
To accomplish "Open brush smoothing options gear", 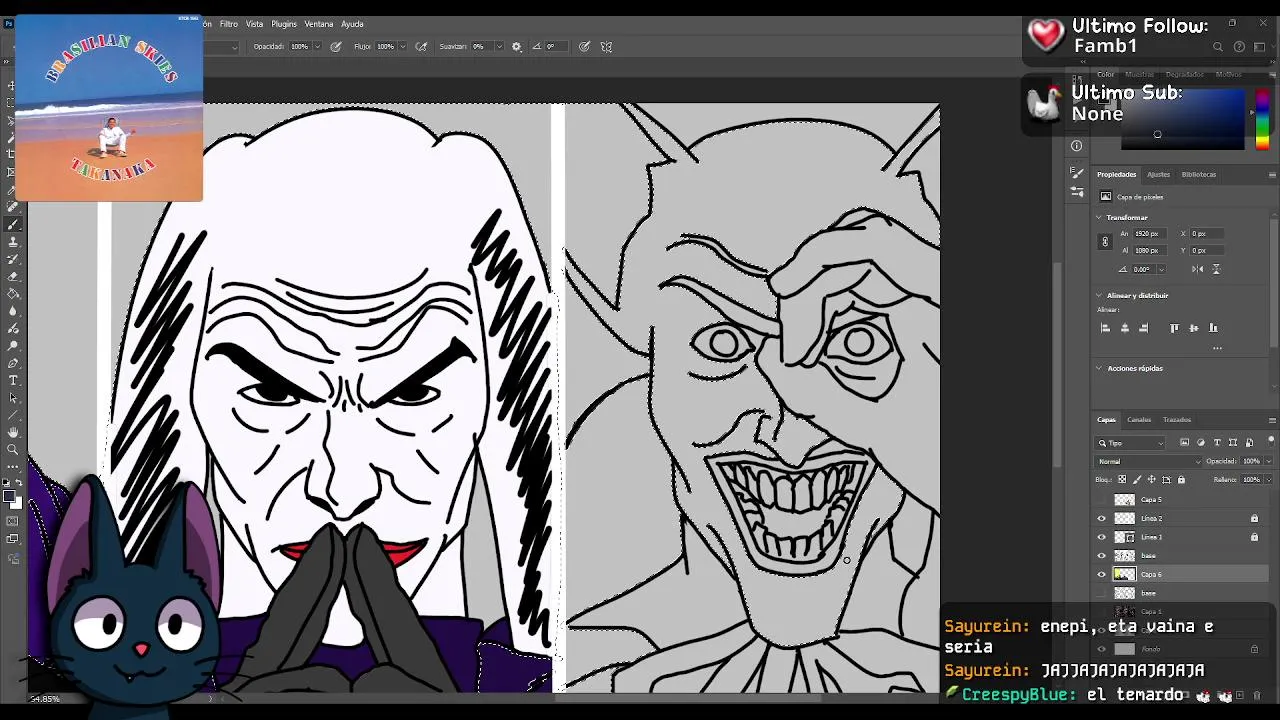I will (x=516, y=46).
